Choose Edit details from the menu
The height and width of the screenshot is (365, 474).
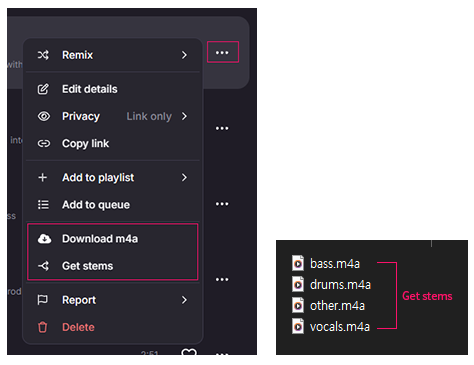[113, 89]
